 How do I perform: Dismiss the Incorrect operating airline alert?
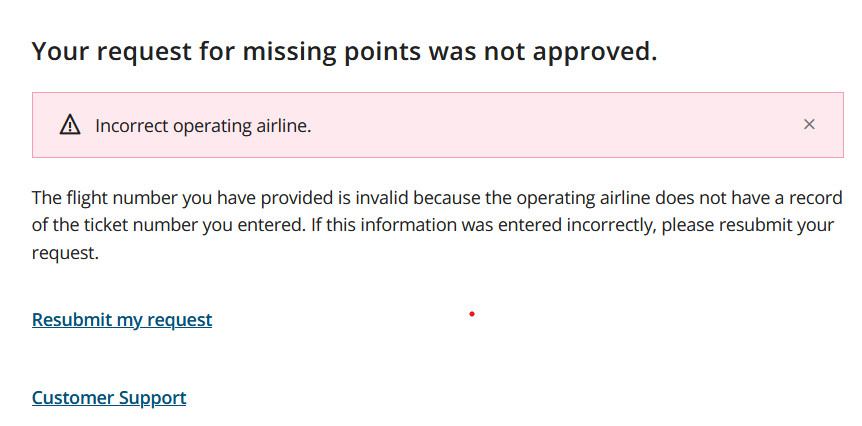(809, 125)
